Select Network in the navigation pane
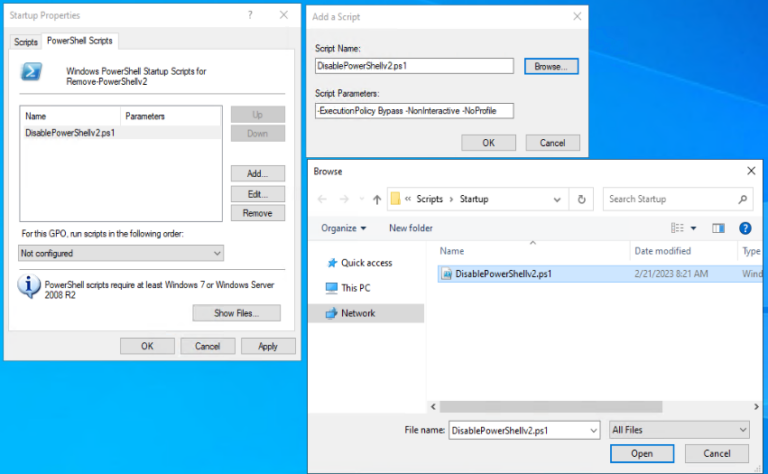Screen dimensions: 768x474 [x=366, y=313]
